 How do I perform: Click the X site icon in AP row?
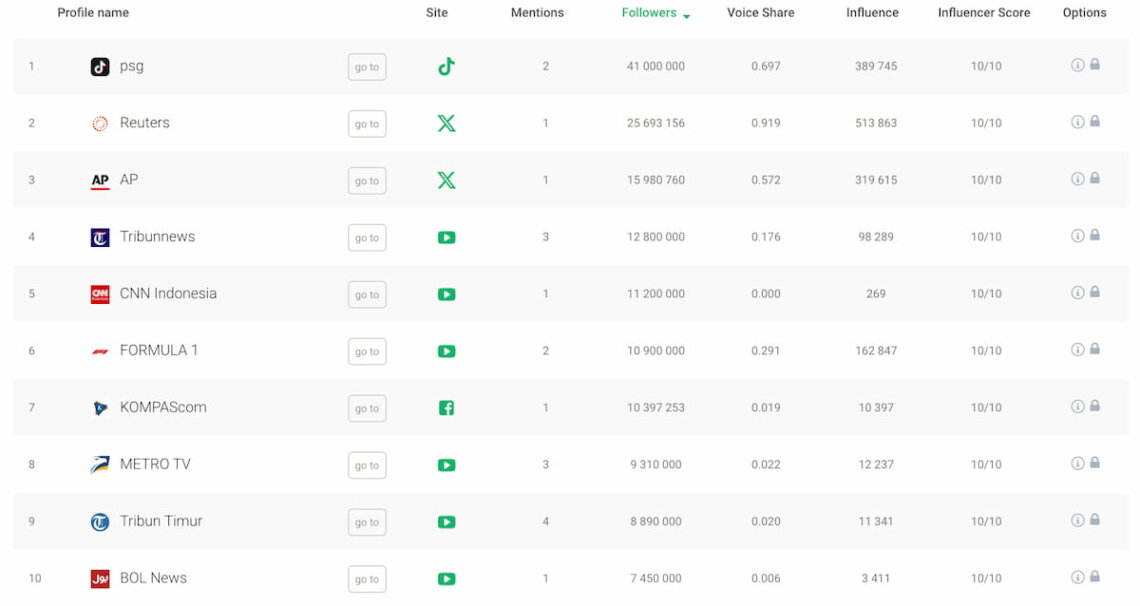[x=446, y=180]
